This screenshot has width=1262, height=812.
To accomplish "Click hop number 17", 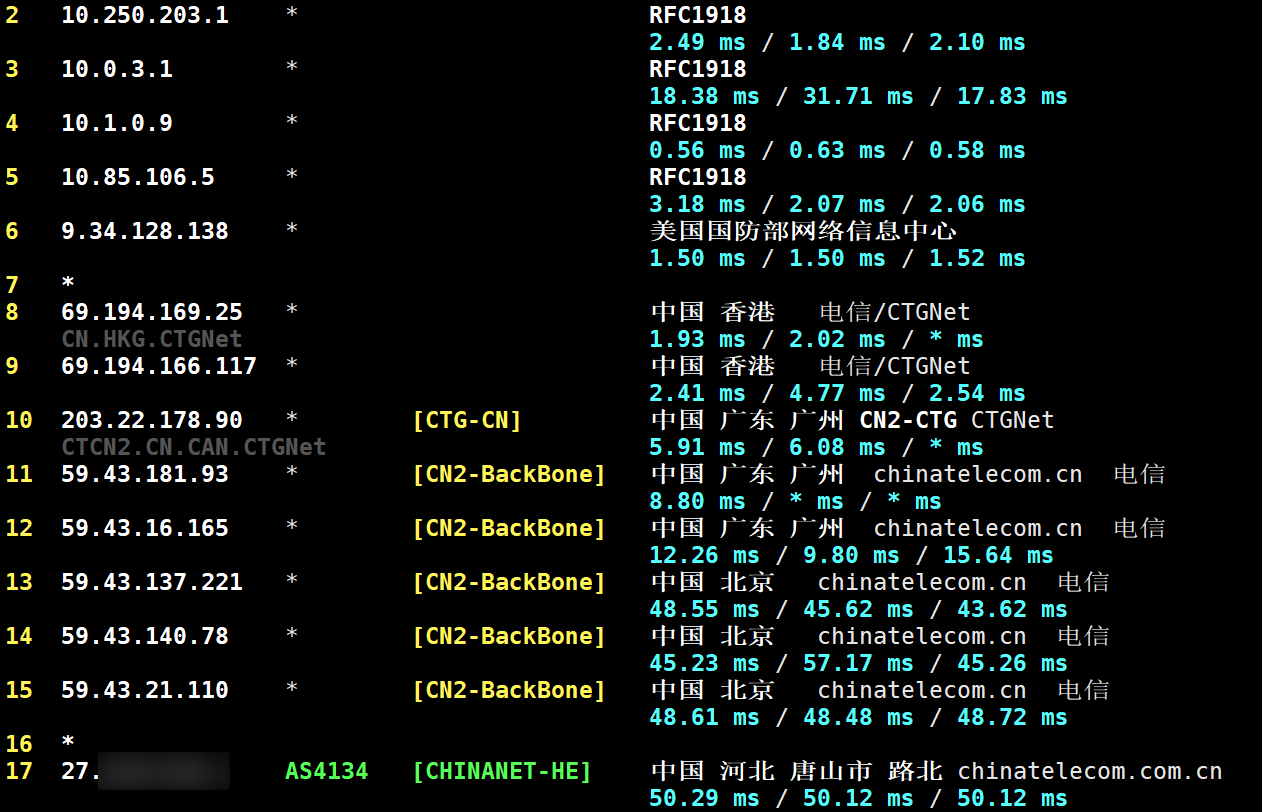I will (x=18, y=771).
